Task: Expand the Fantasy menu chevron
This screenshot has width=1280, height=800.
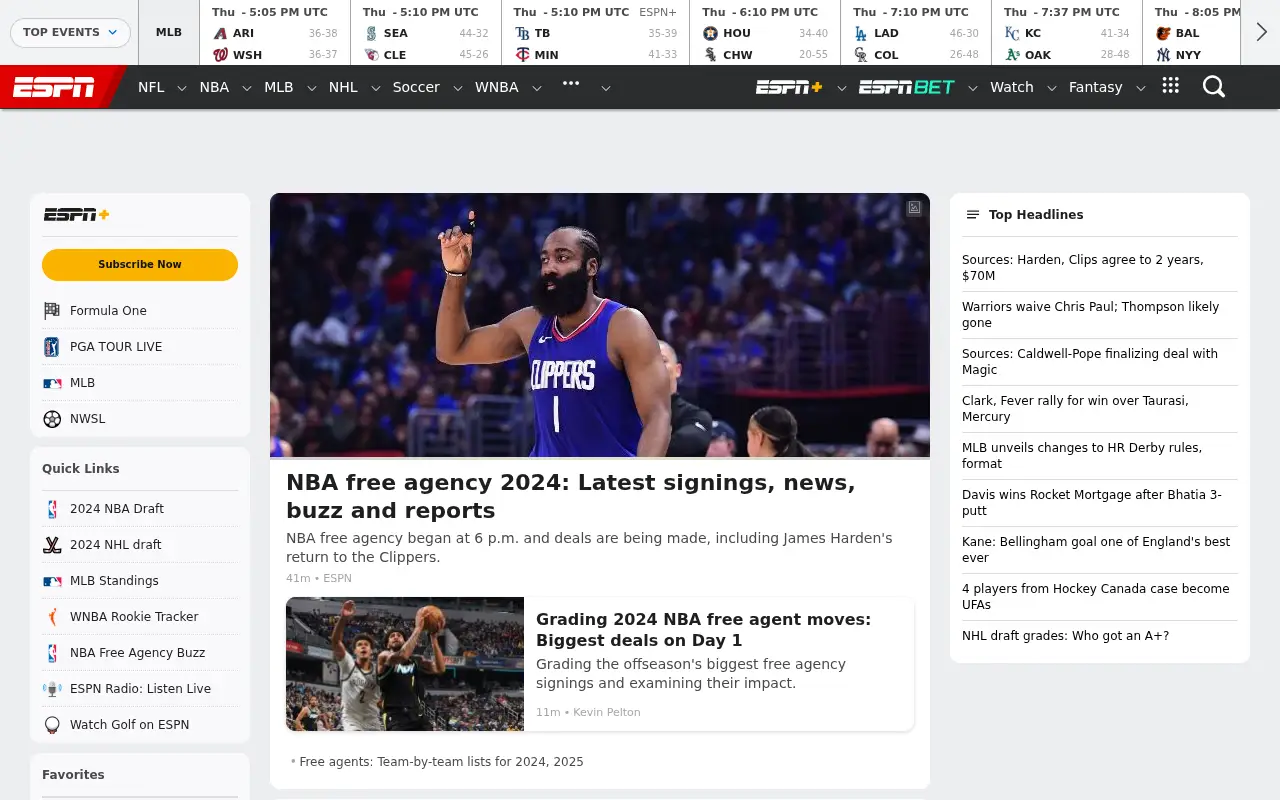Action: pyautogui.click(x=1140, y=88)
